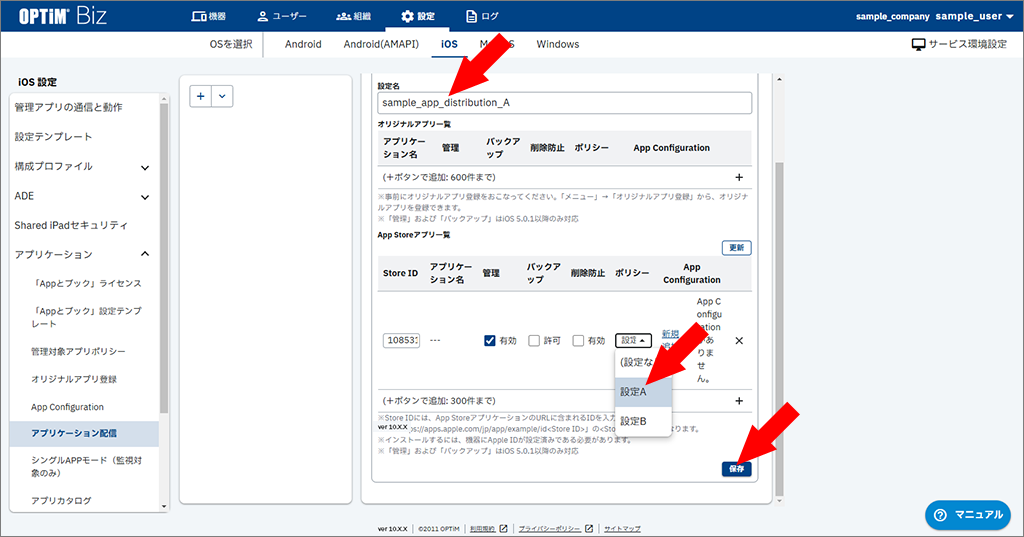Open dropdown arrow beside plus button
The image size is (1024, 537).
click(x=222, y=96)
